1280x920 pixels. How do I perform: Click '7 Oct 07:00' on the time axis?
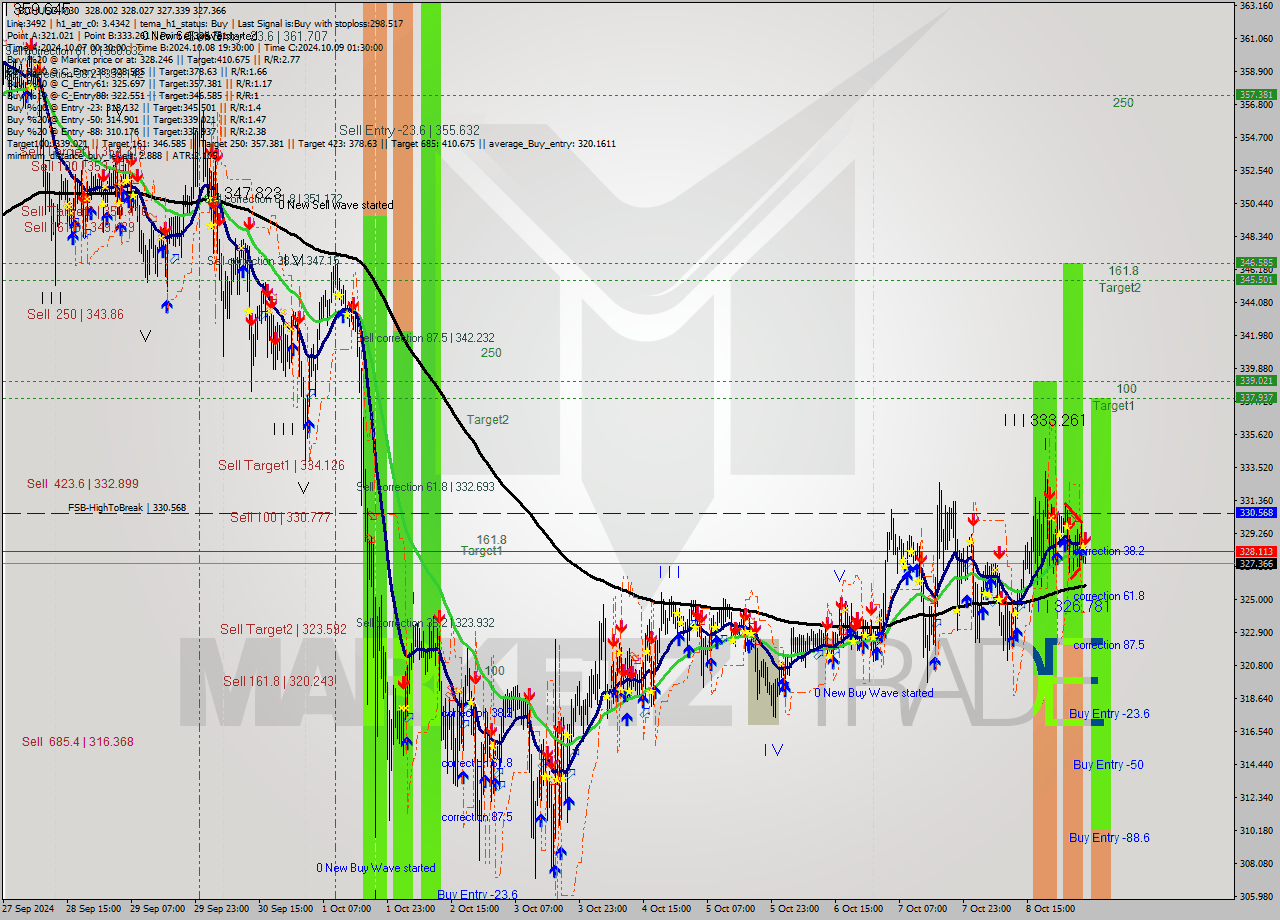point(924,909)
